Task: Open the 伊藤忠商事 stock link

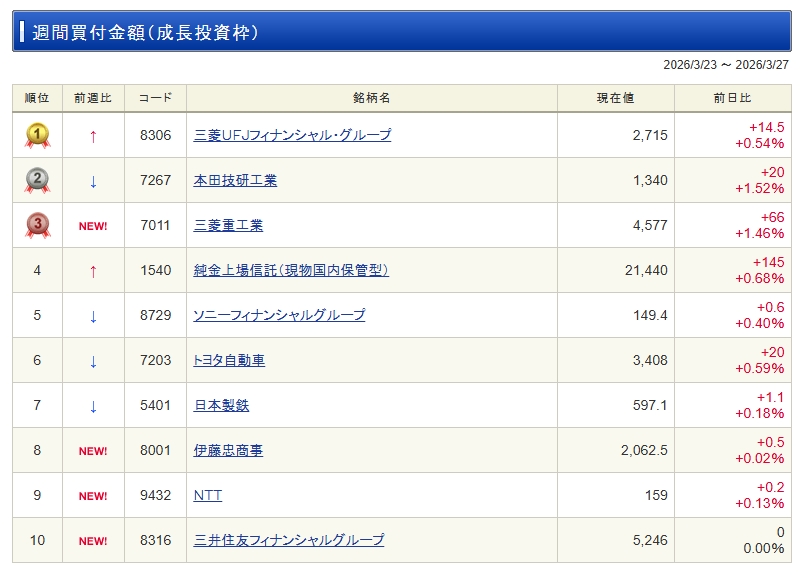Action: (x=228, y=450)
